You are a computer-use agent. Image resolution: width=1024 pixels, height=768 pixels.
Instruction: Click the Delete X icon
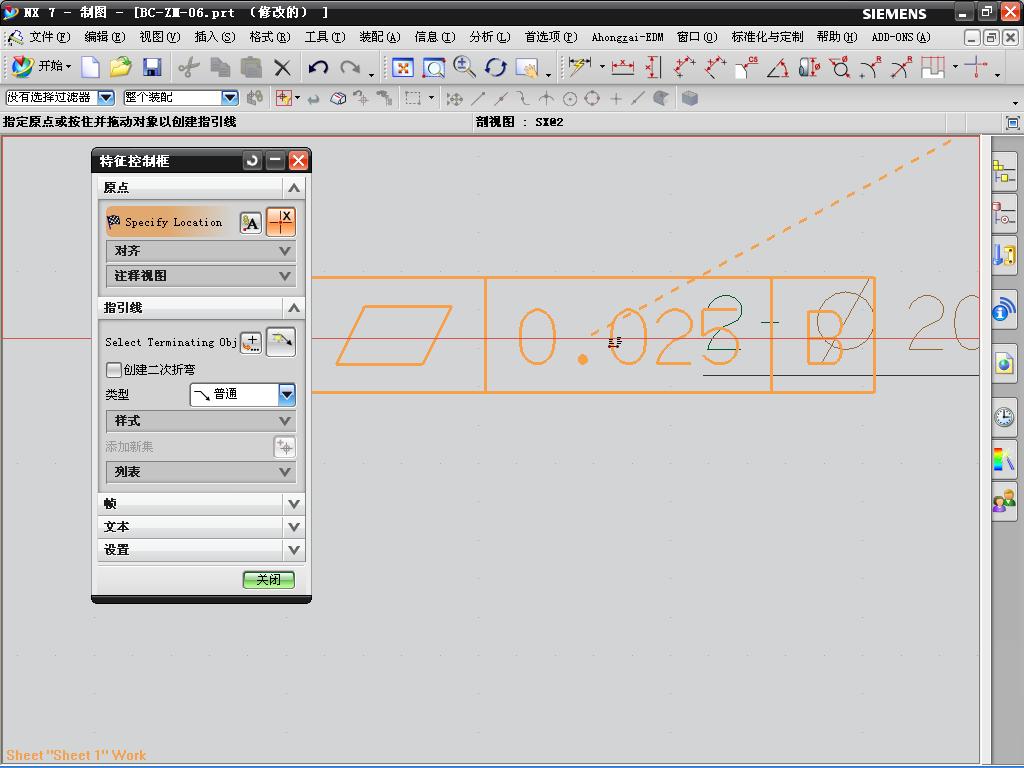(282, 67)
